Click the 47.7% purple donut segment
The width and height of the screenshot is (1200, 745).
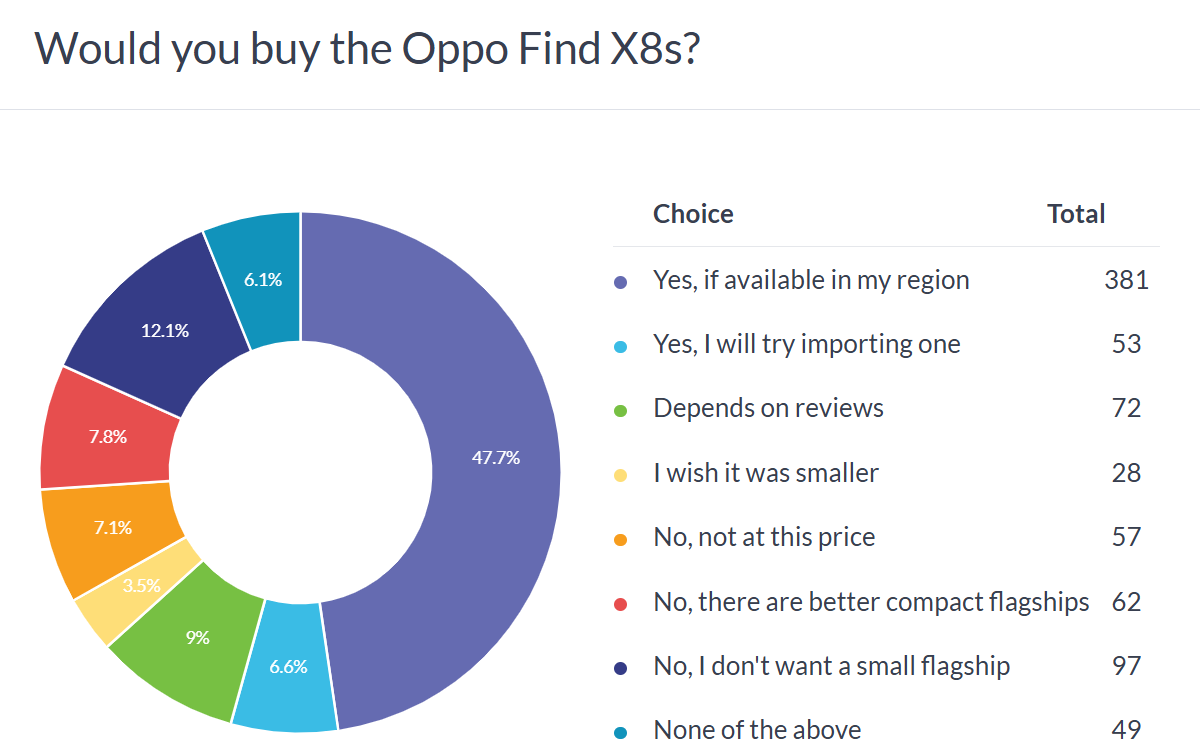(x=495, y=458)
